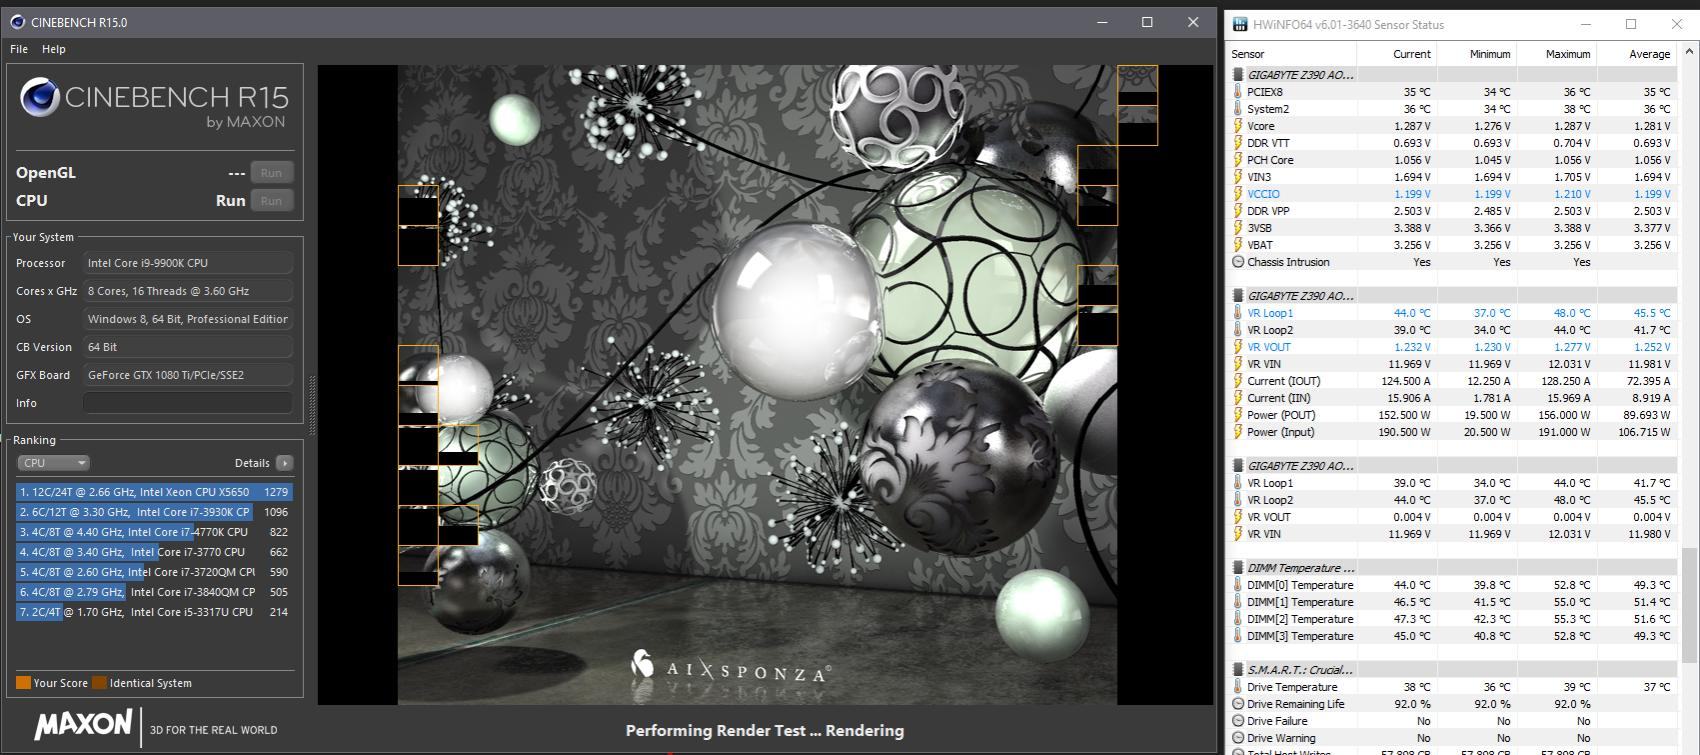Screen dimensions: 1700x755
Task: Click the Info input field
Action: click(188, 403)
